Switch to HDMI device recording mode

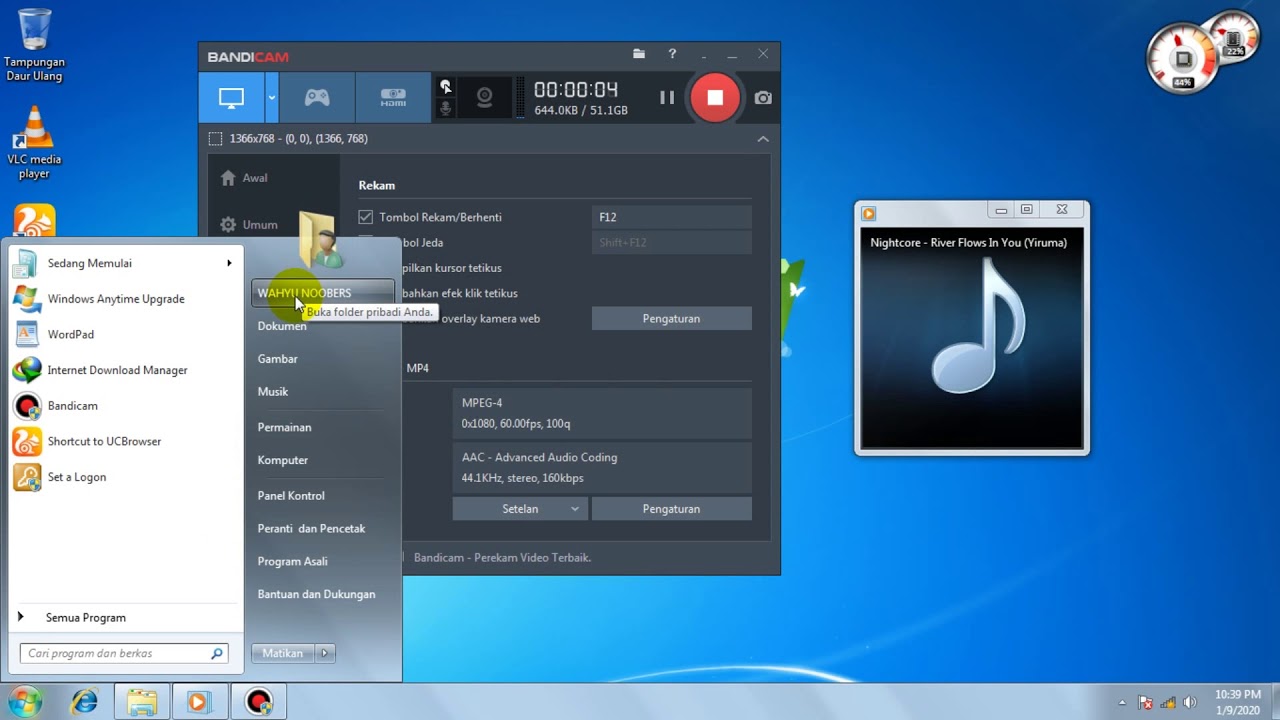point(393,98)
